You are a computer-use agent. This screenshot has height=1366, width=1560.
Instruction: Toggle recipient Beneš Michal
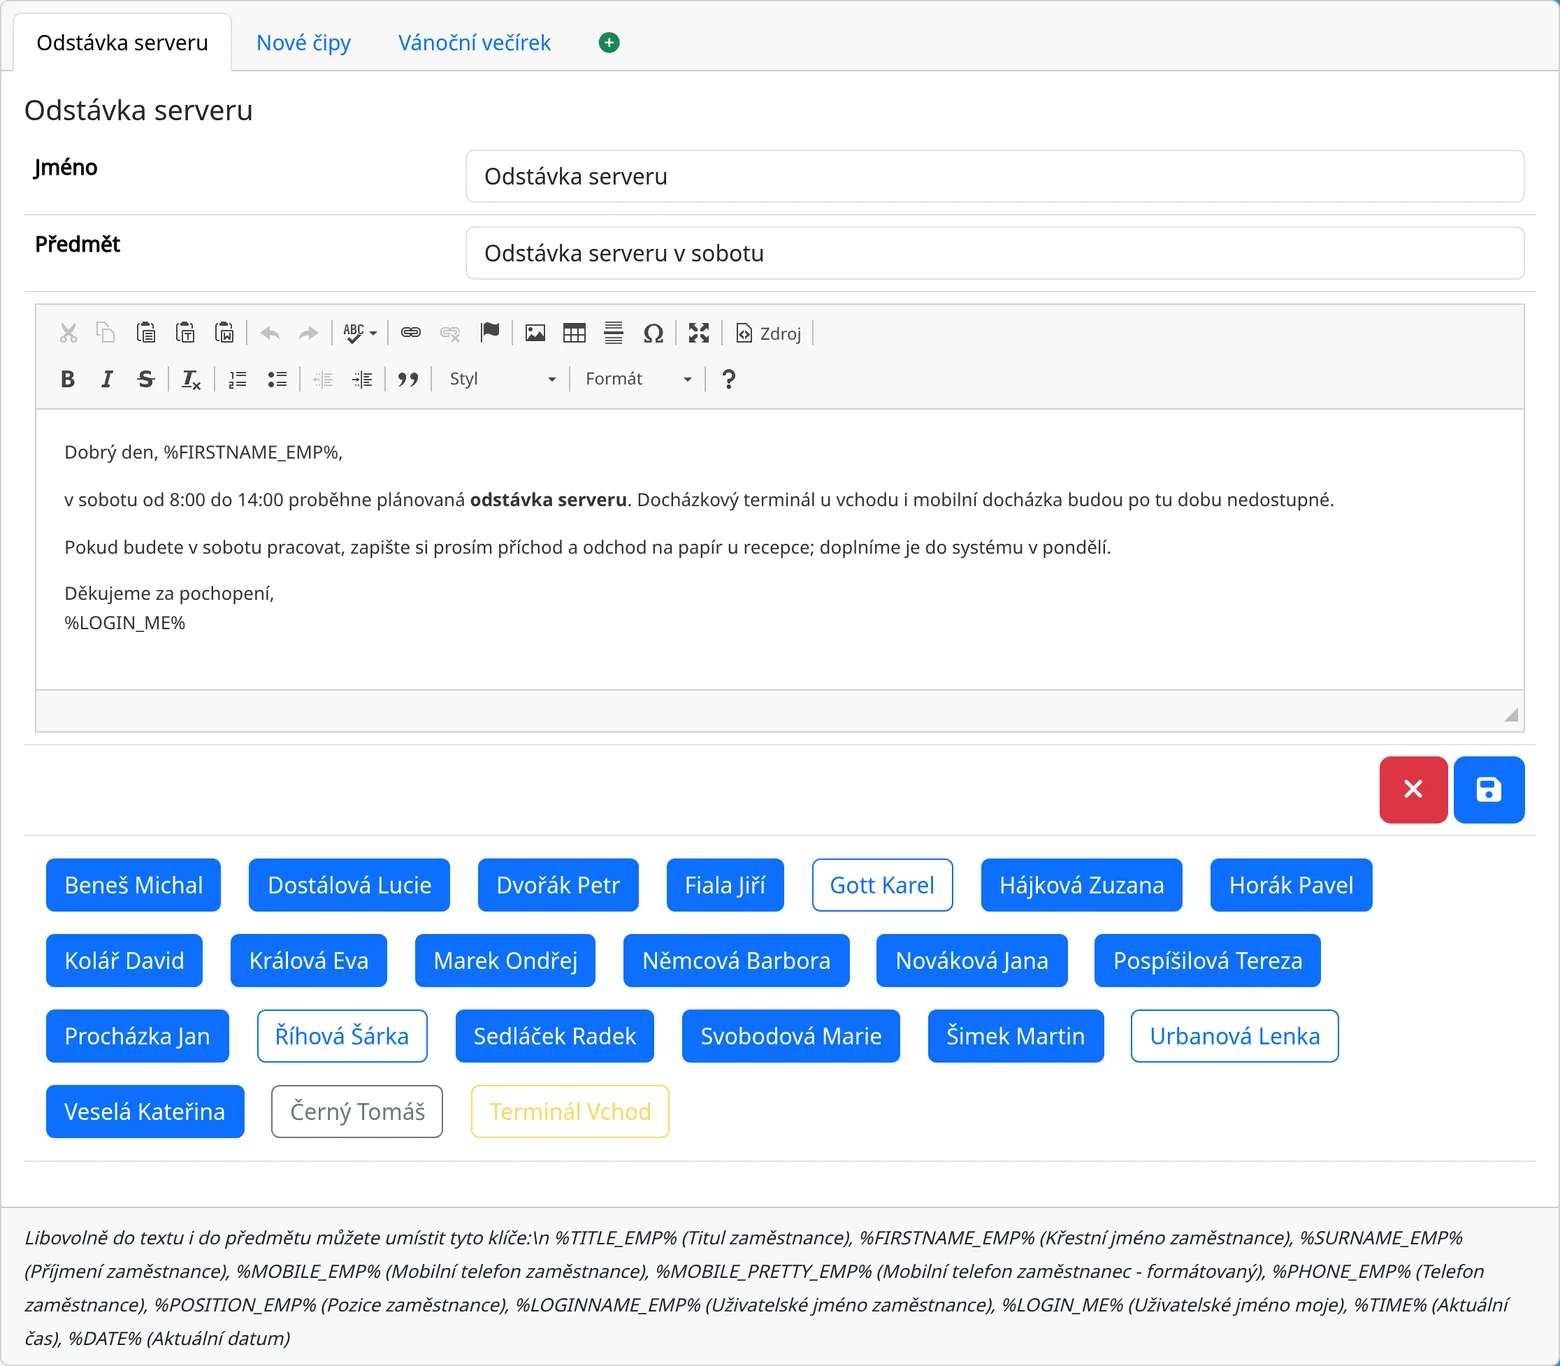(x=133, y=885)
